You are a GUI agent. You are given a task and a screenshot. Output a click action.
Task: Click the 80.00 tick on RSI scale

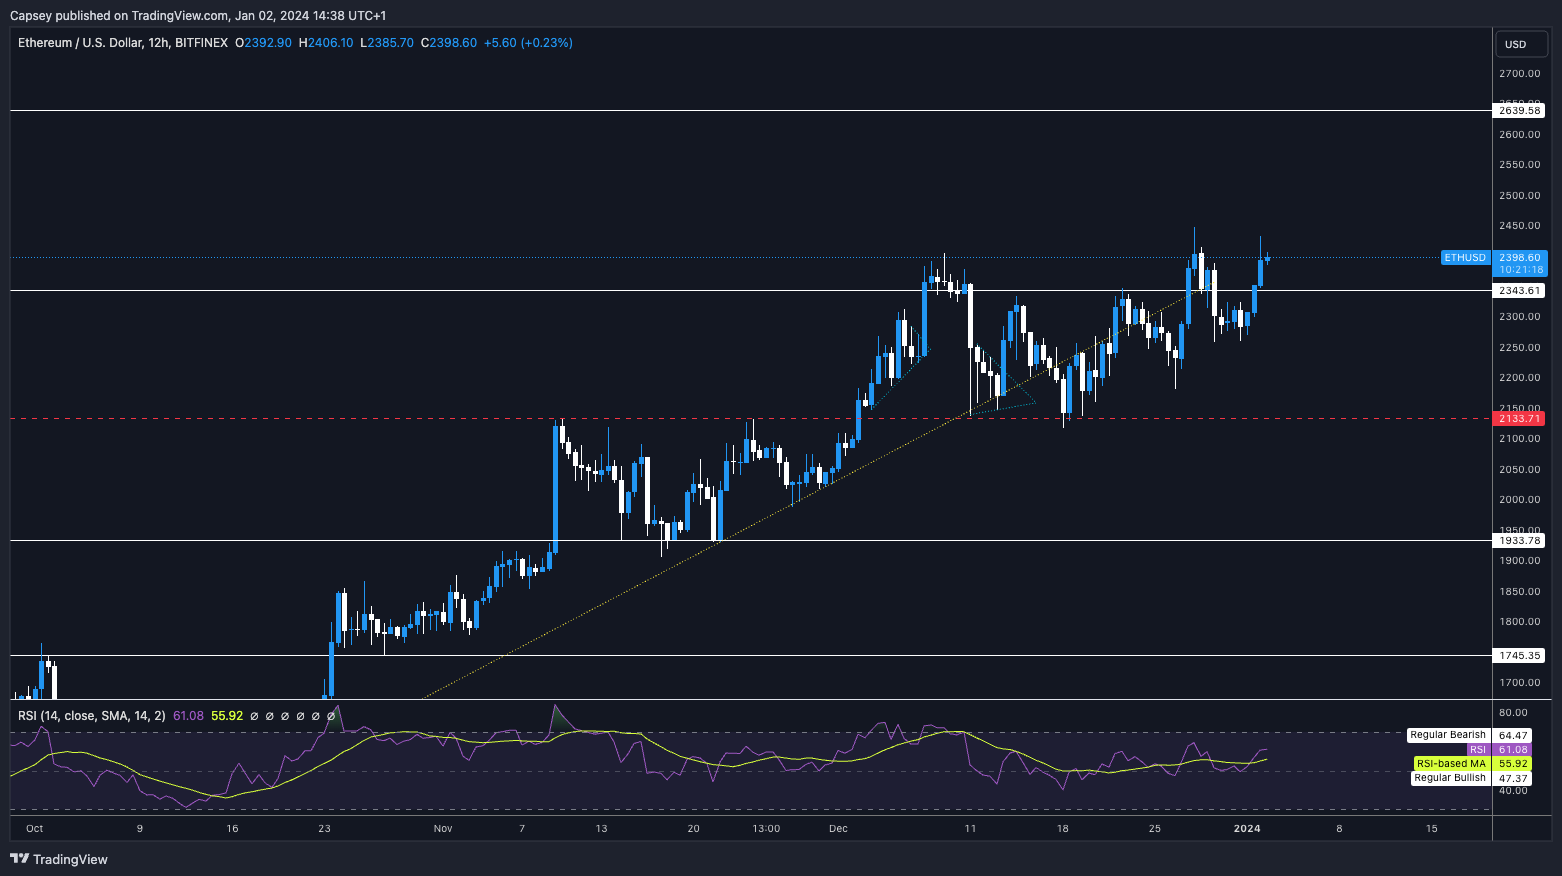[1513, 713]
